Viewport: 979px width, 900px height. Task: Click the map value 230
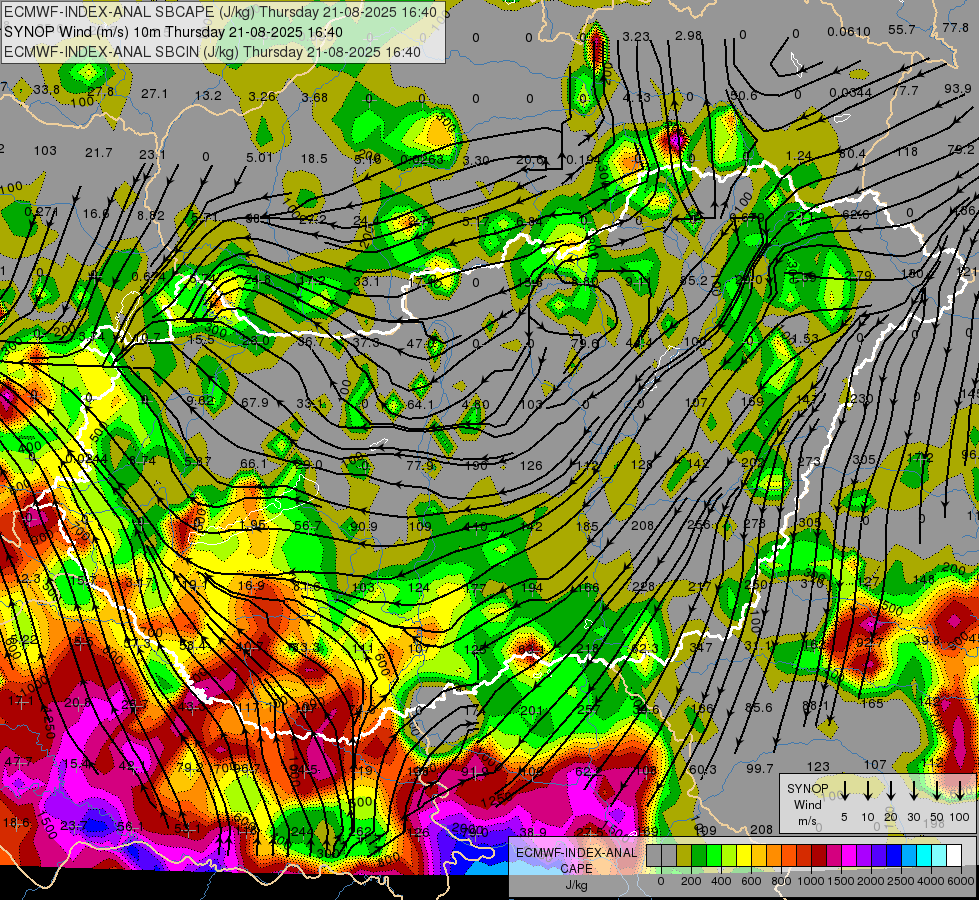coord(862,398)
